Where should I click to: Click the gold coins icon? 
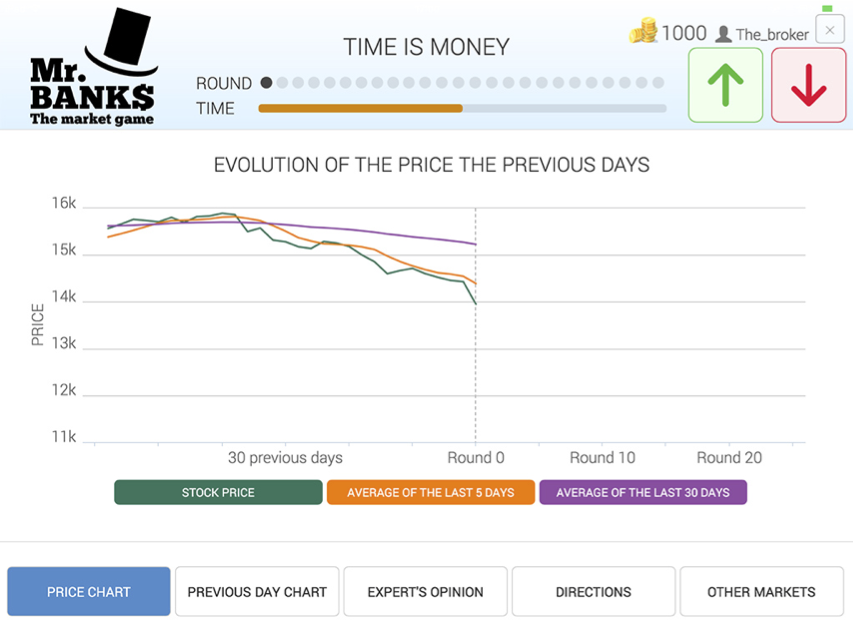click(643, 32)
